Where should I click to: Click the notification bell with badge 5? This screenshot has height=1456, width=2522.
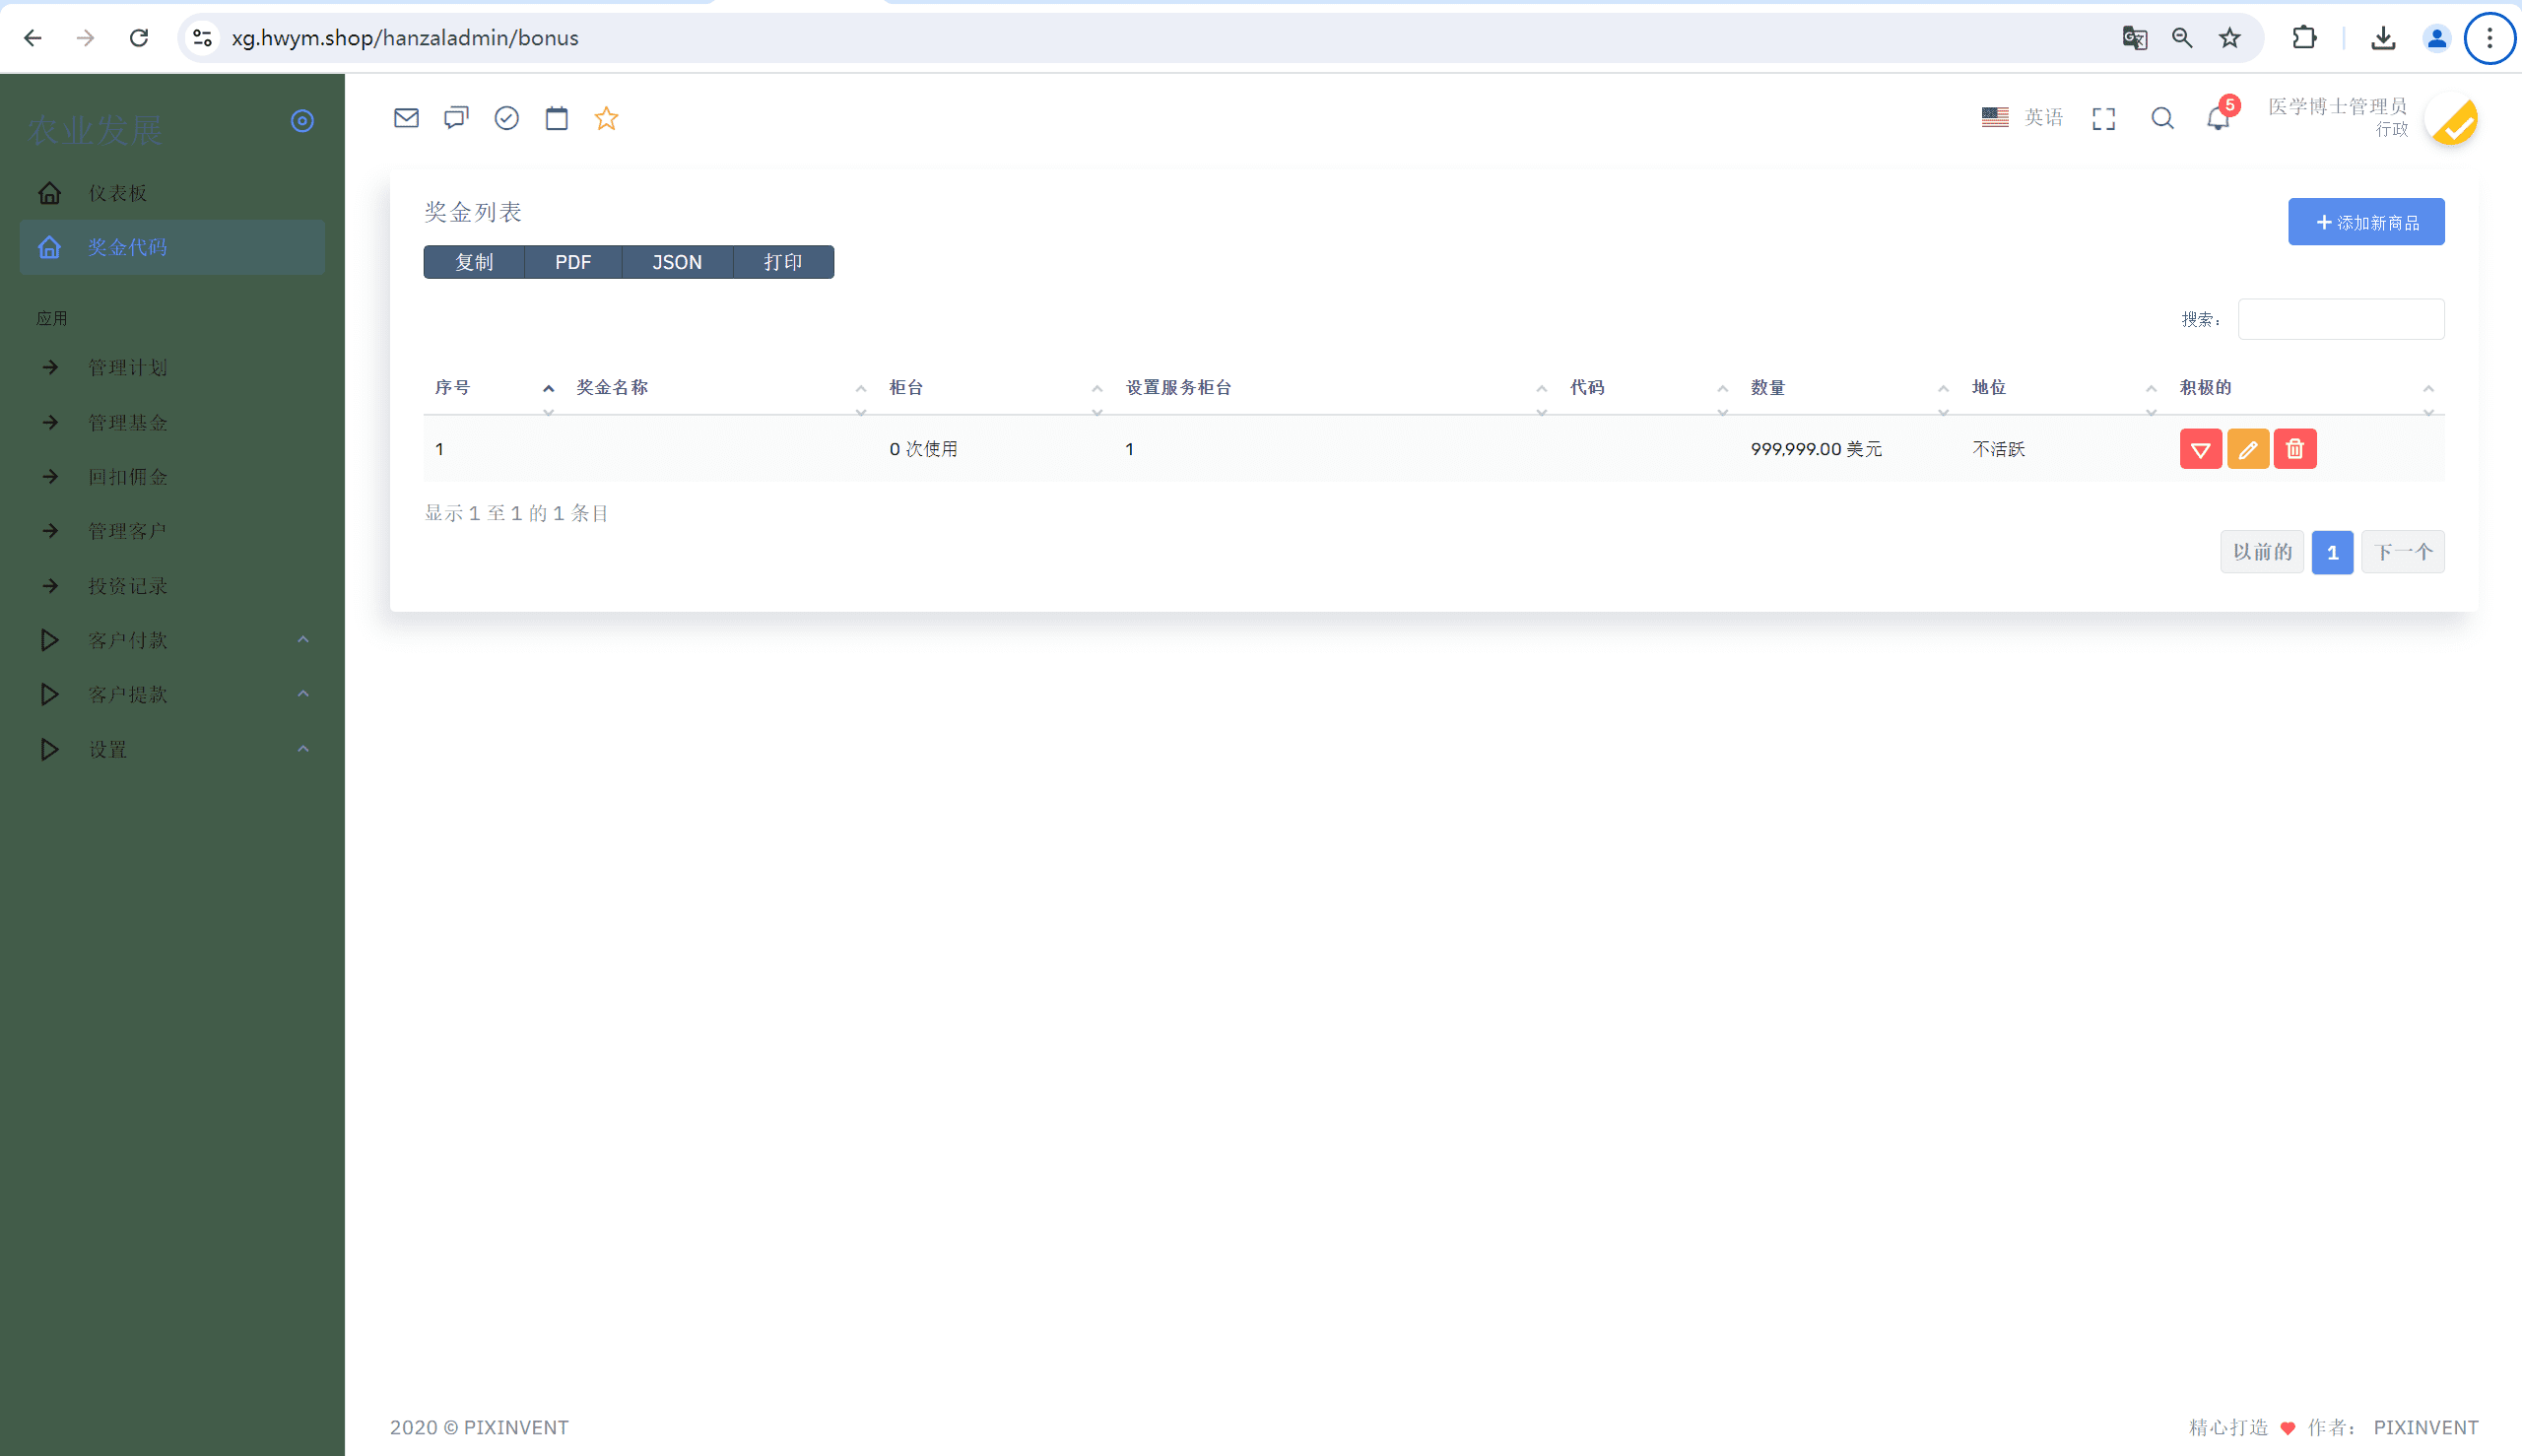click(x=2218, y=118)
